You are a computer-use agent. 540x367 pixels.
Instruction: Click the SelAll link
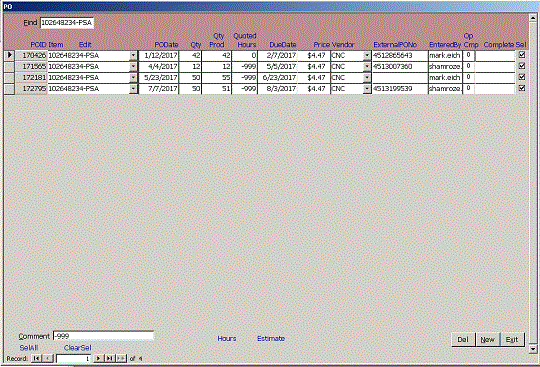tap(29, 348)
